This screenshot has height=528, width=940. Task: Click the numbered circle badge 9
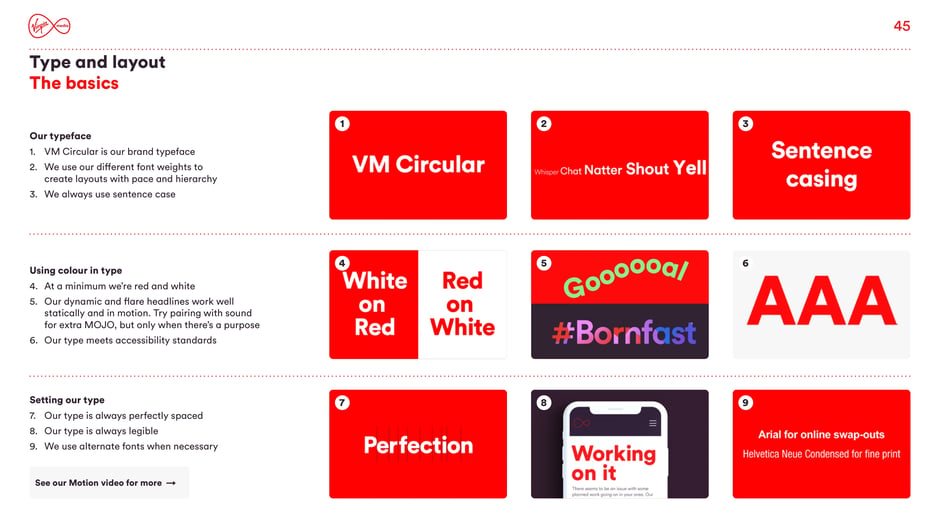(745, 403)
